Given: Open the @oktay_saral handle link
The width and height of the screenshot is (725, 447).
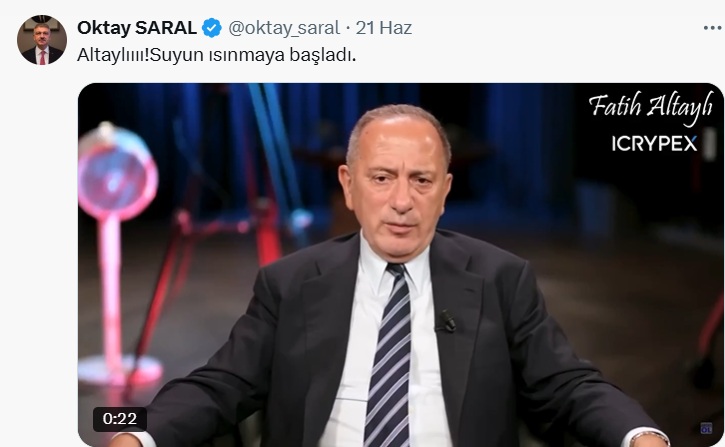Looking at the screenshot, I should [284, 28].
